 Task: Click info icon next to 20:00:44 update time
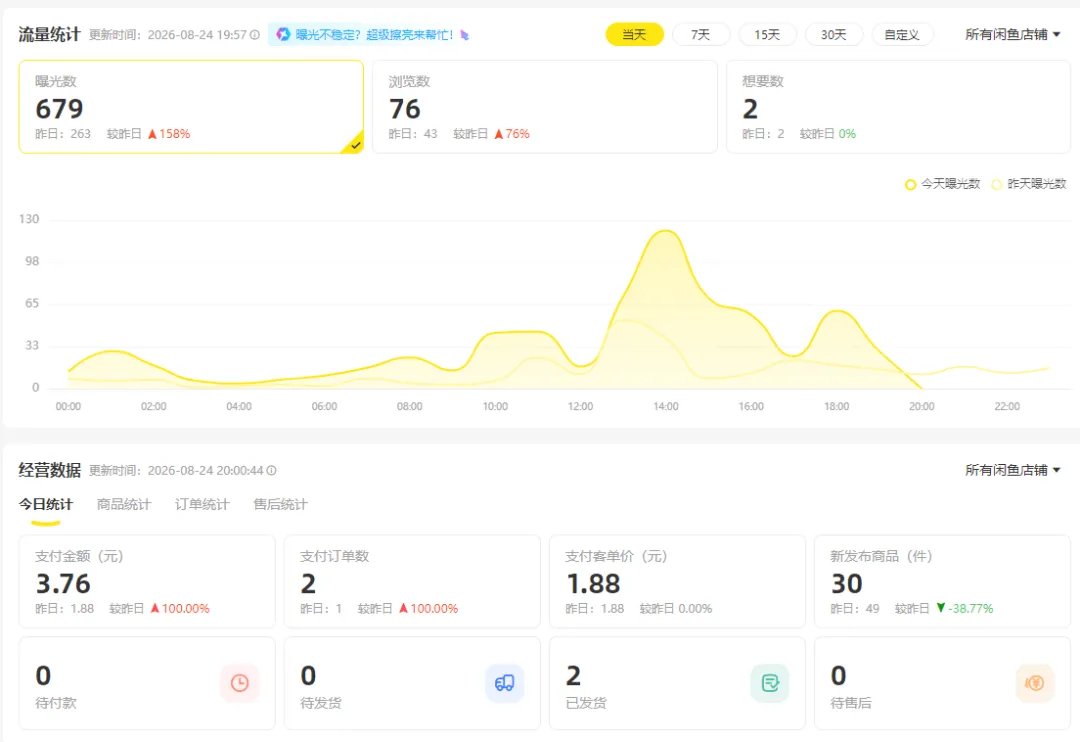click(x=271, y=471)
